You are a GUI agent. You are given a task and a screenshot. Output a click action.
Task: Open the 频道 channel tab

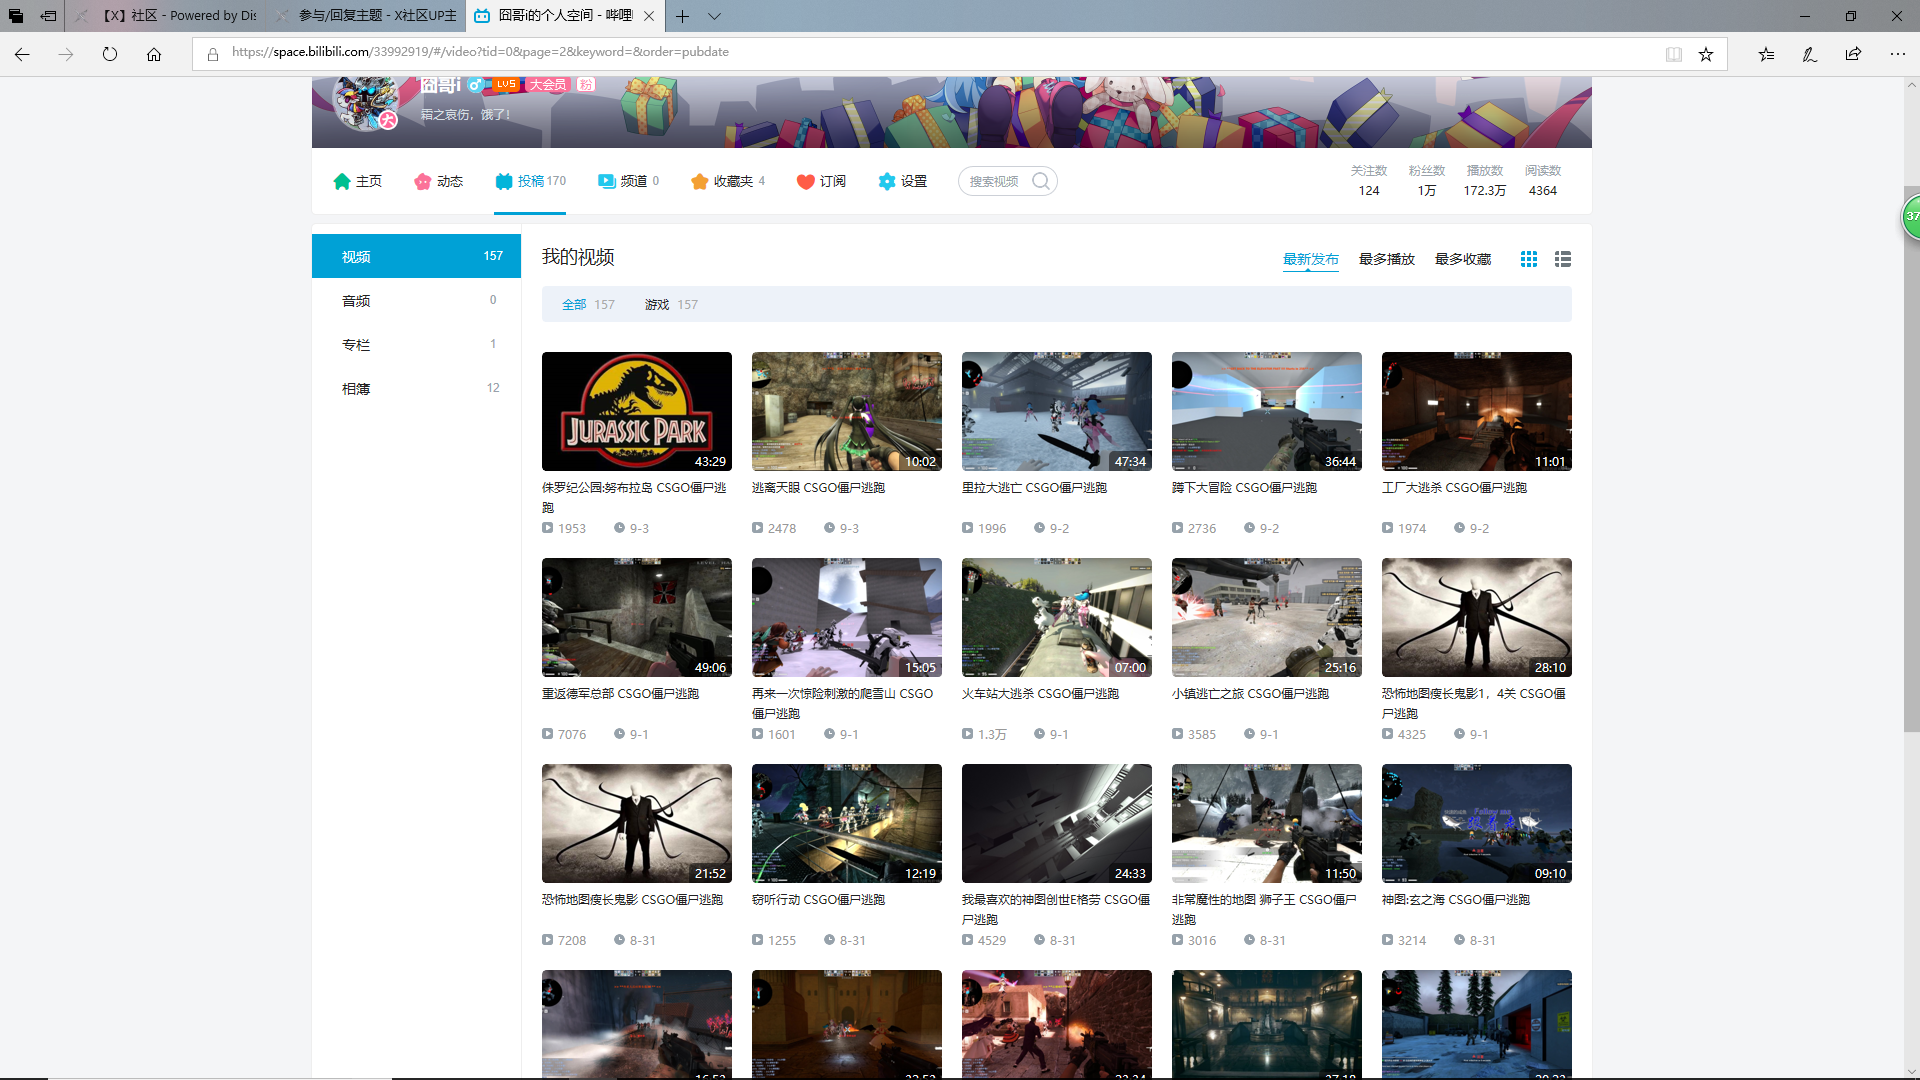(x=628, y=181)
